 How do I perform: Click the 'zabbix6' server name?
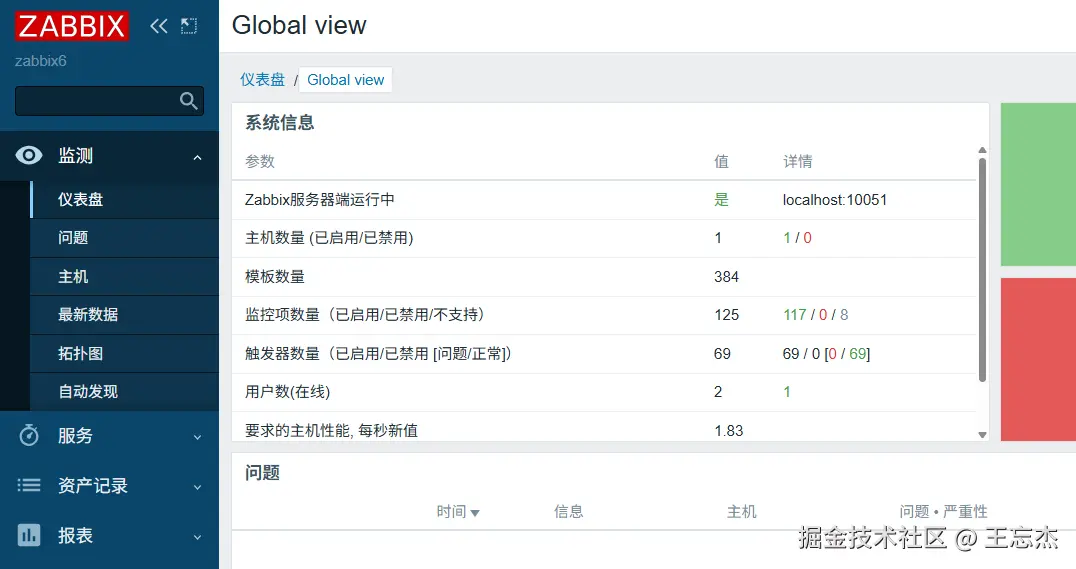pyautogui.click(x=40, y=61)
